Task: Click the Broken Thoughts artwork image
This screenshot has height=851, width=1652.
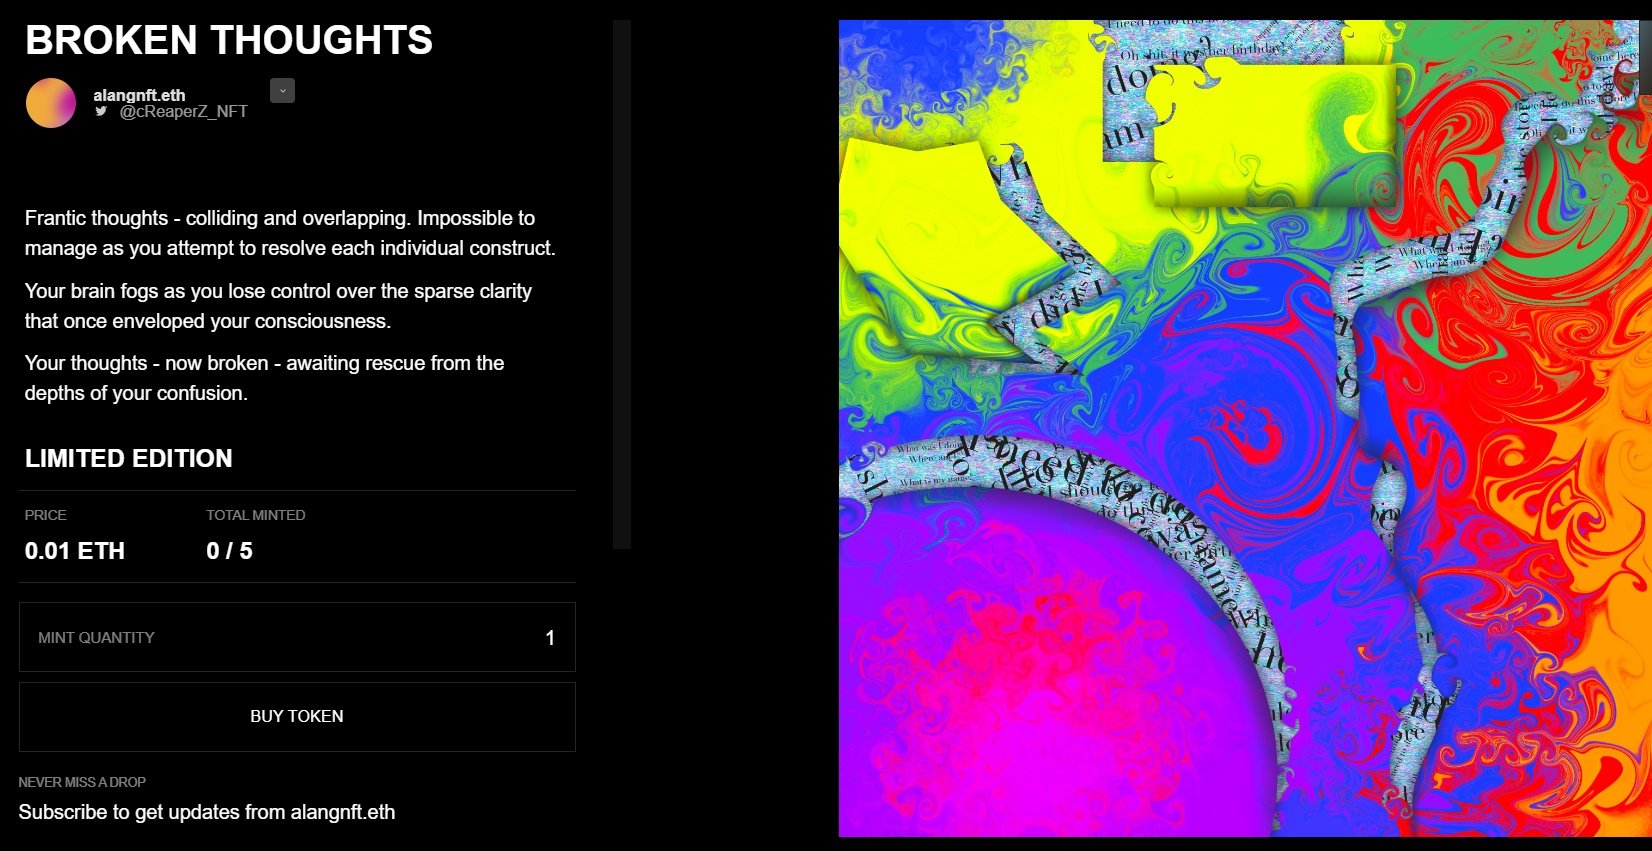Action: [x=1245, y=428]
